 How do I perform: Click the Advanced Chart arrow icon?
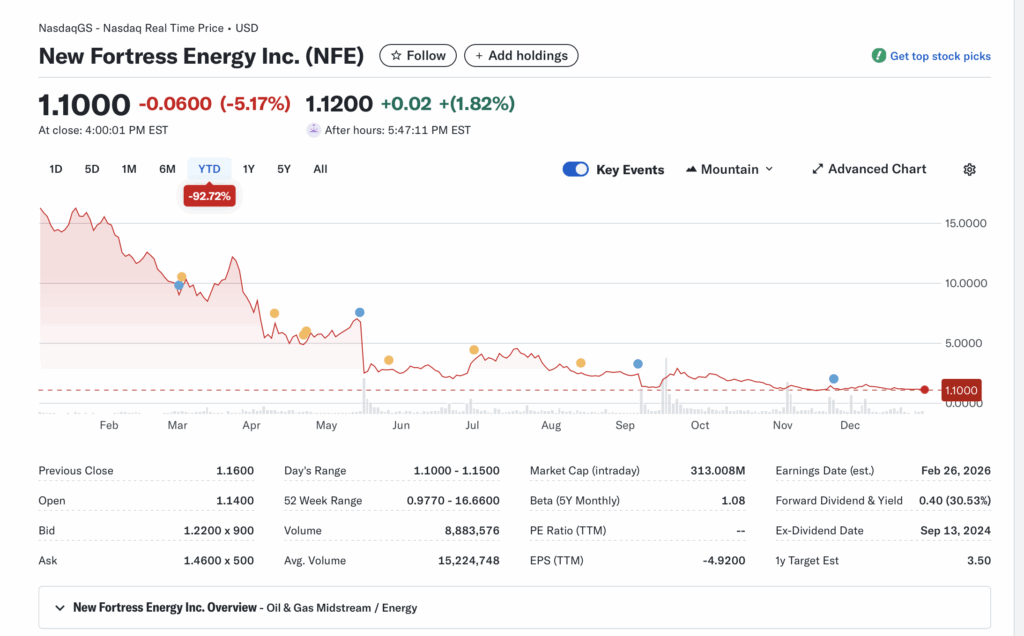pos(817,169)
